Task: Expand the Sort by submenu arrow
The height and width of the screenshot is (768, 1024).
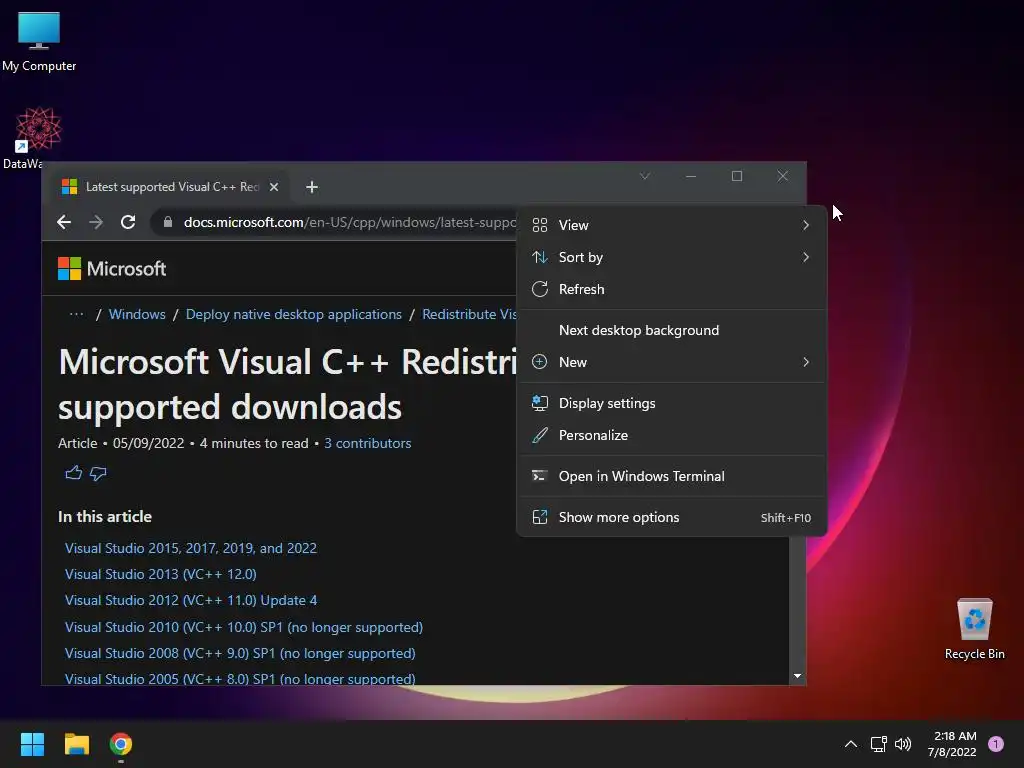Action: [x=806, y=257]
